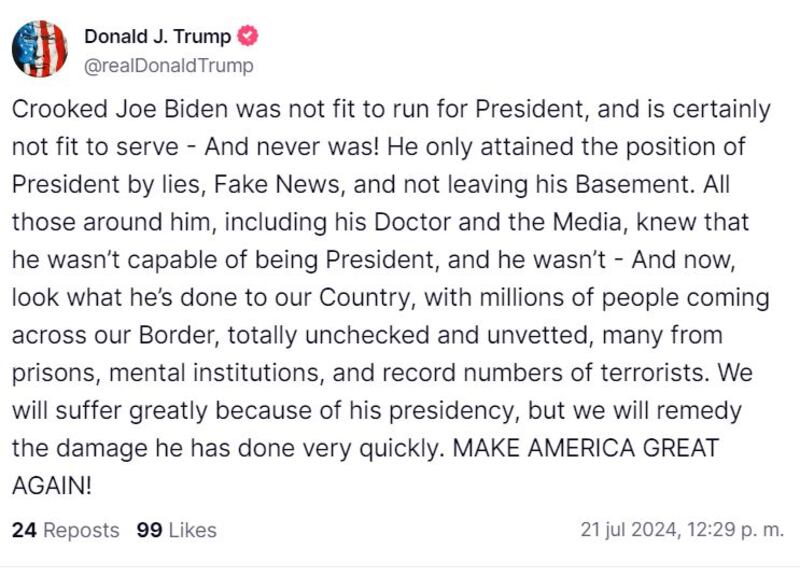Click the line beginning will suffer greatly

[377, 411]
